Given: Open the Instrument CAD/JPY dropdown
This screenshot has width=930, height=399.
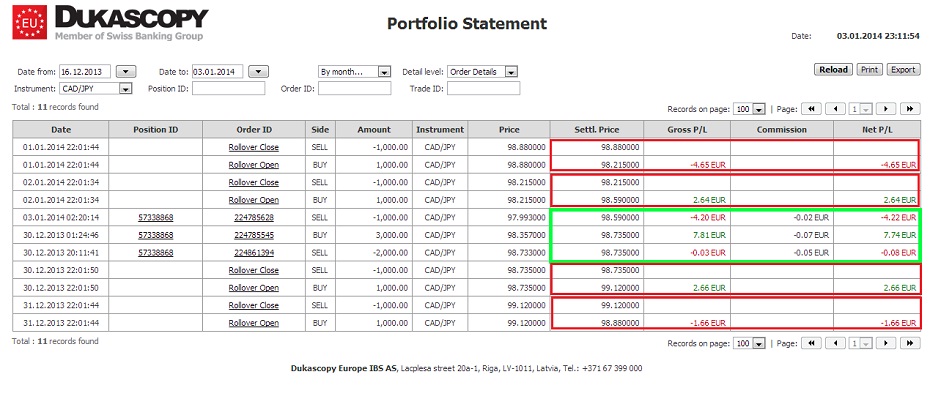Looking at the screenshot, I should tap(95, 89).
